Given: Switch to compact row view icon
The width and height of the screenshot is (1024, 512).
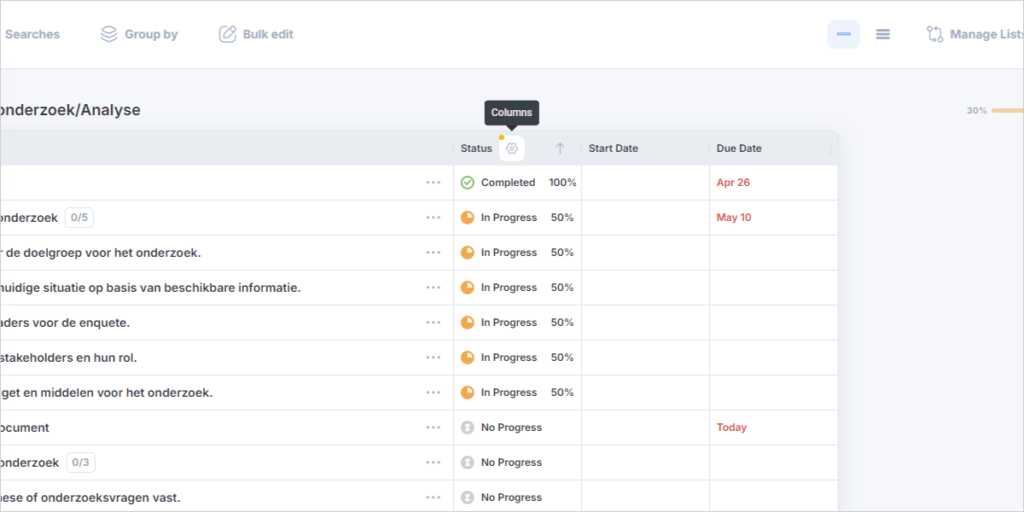Looking at the screenshot, I should (x=843, y=34).
